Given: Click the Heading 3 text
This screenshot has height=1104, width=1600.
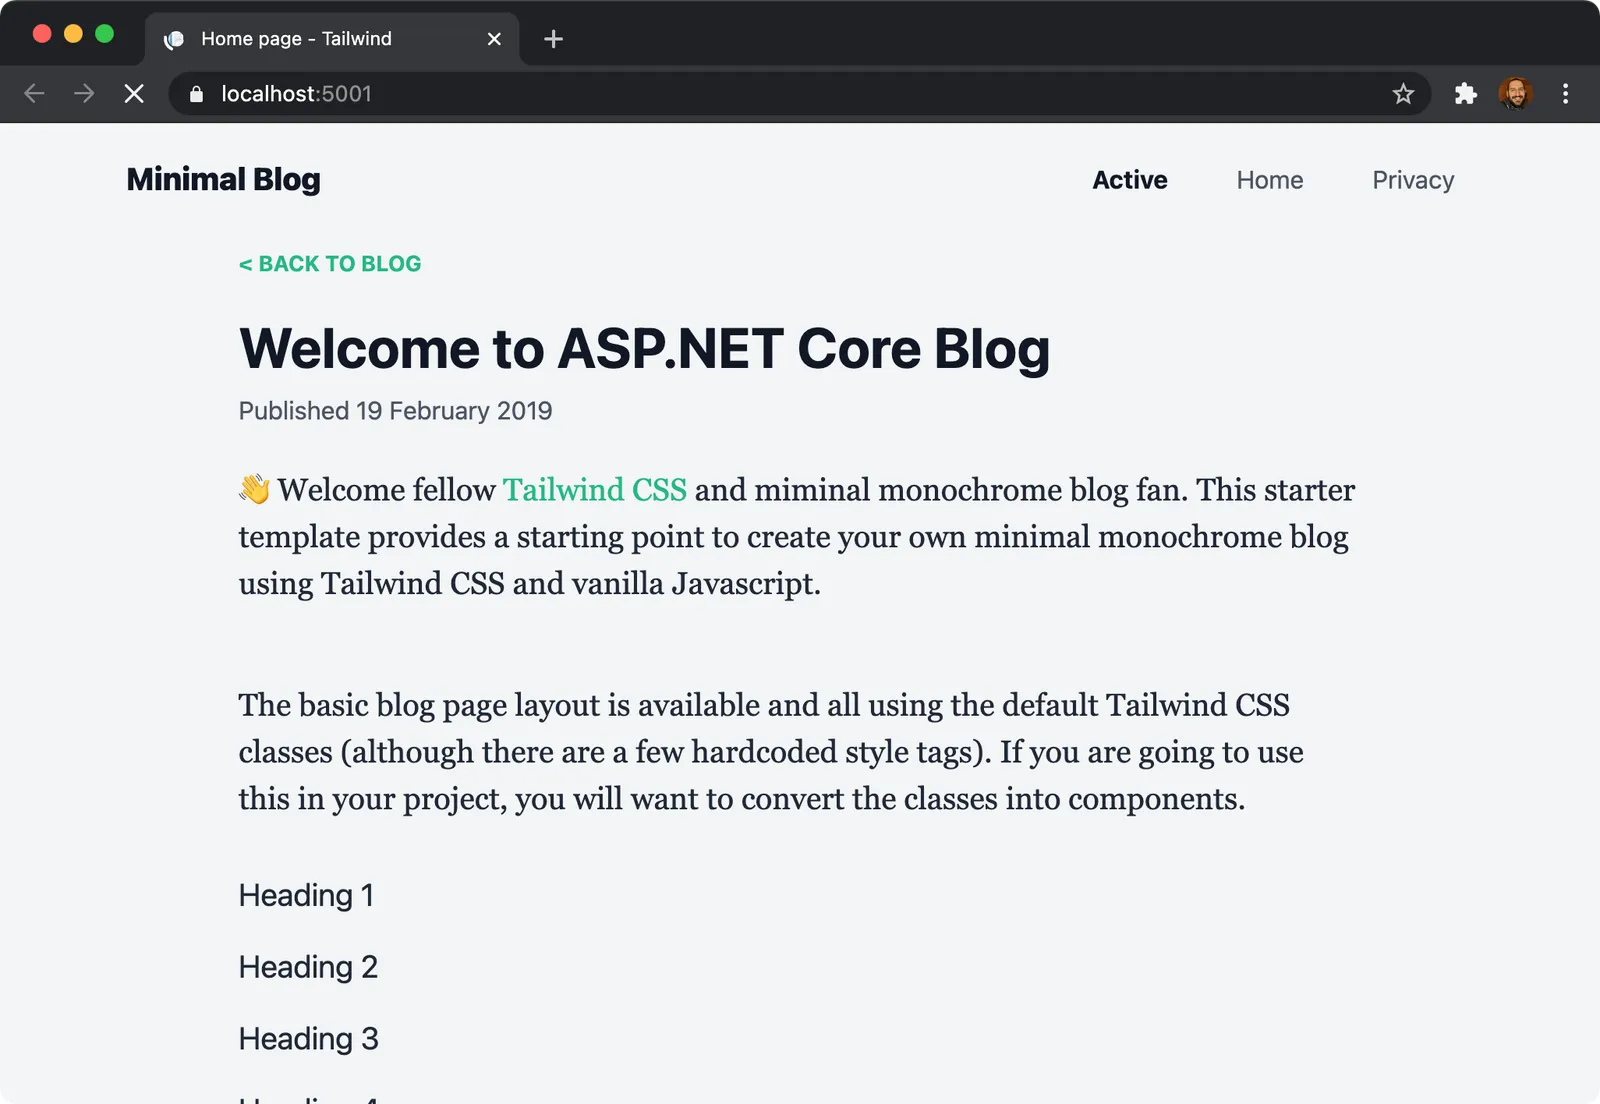Looking at the screenshot, I should tap(308, 1039).
